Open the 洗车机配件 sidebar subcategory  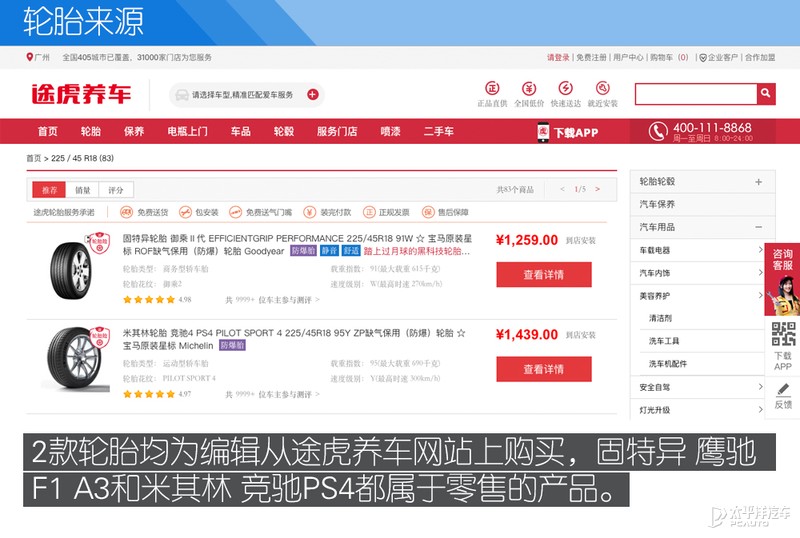pyautogui.click(x=667, y=363)
